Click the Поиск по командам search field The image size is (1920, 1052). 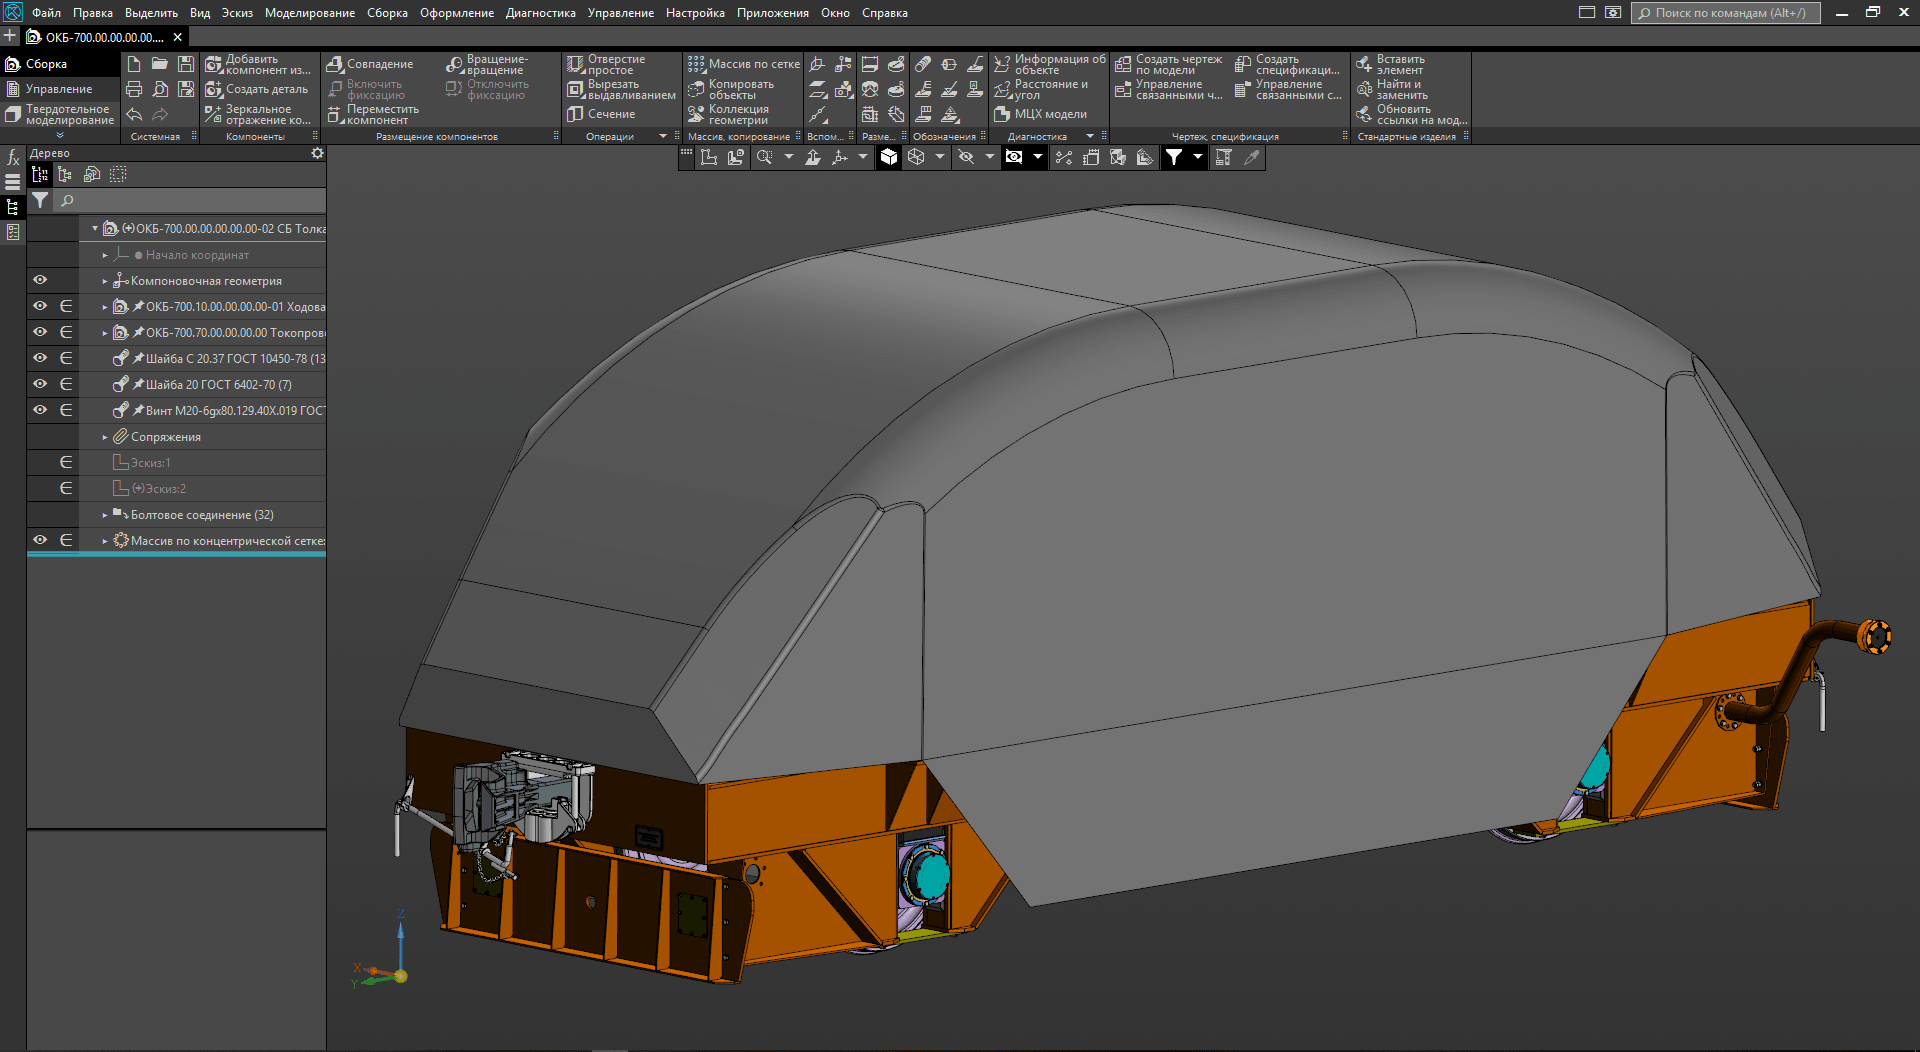coord(1727,13)
